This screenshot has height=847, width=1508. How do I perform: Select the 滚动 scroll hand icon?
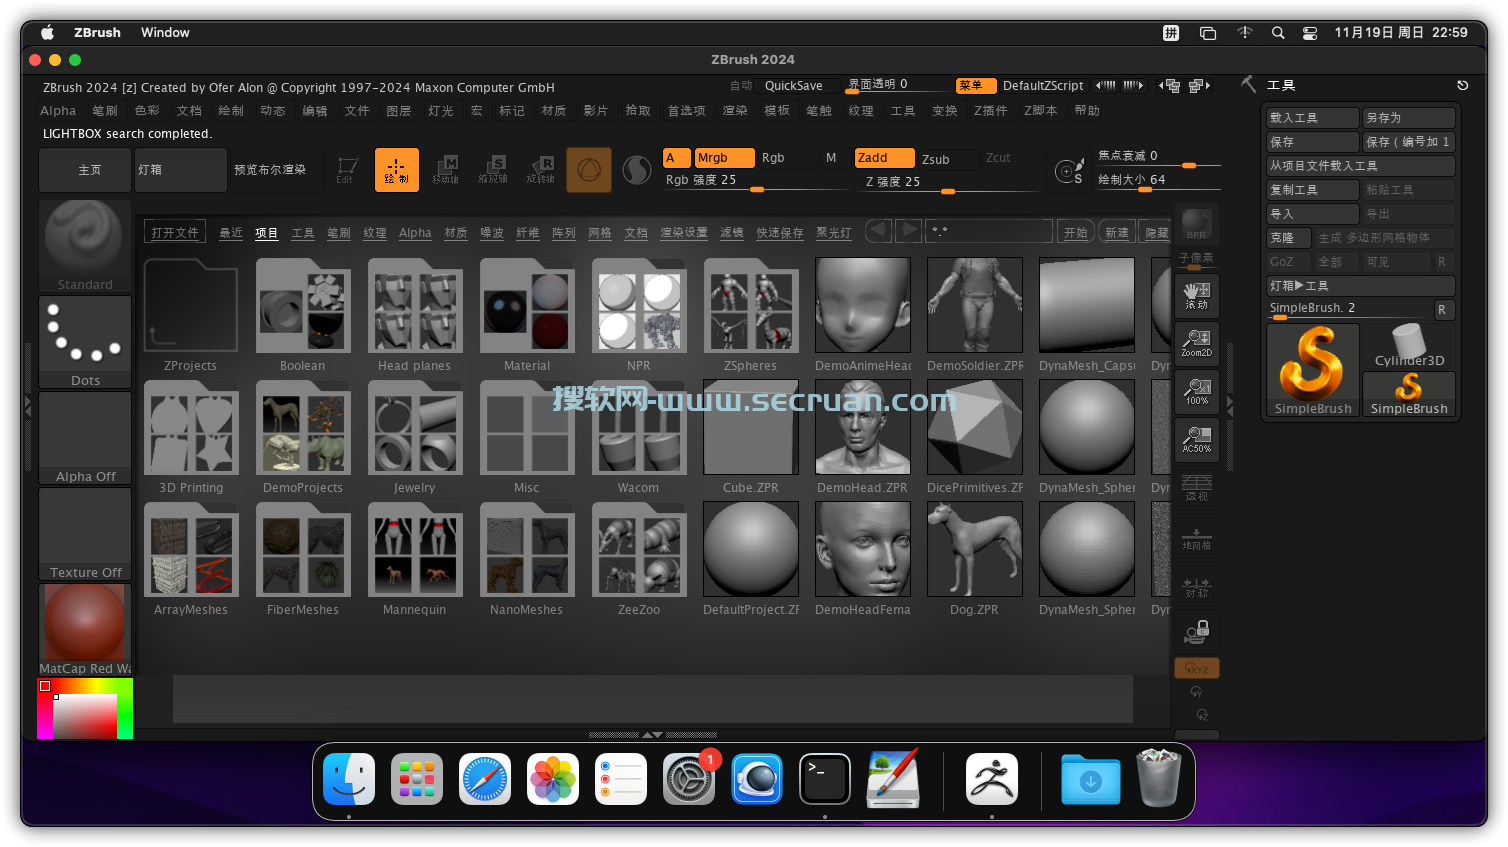pyautogui.click(x=1197, y=295)
